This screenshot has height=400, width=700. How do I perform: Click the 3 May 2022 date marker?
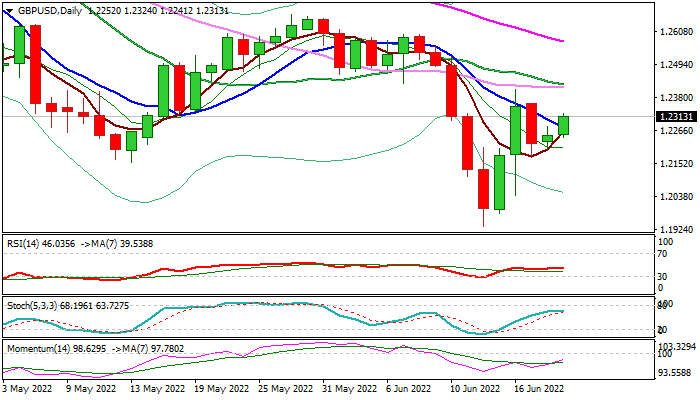point(27,389)
